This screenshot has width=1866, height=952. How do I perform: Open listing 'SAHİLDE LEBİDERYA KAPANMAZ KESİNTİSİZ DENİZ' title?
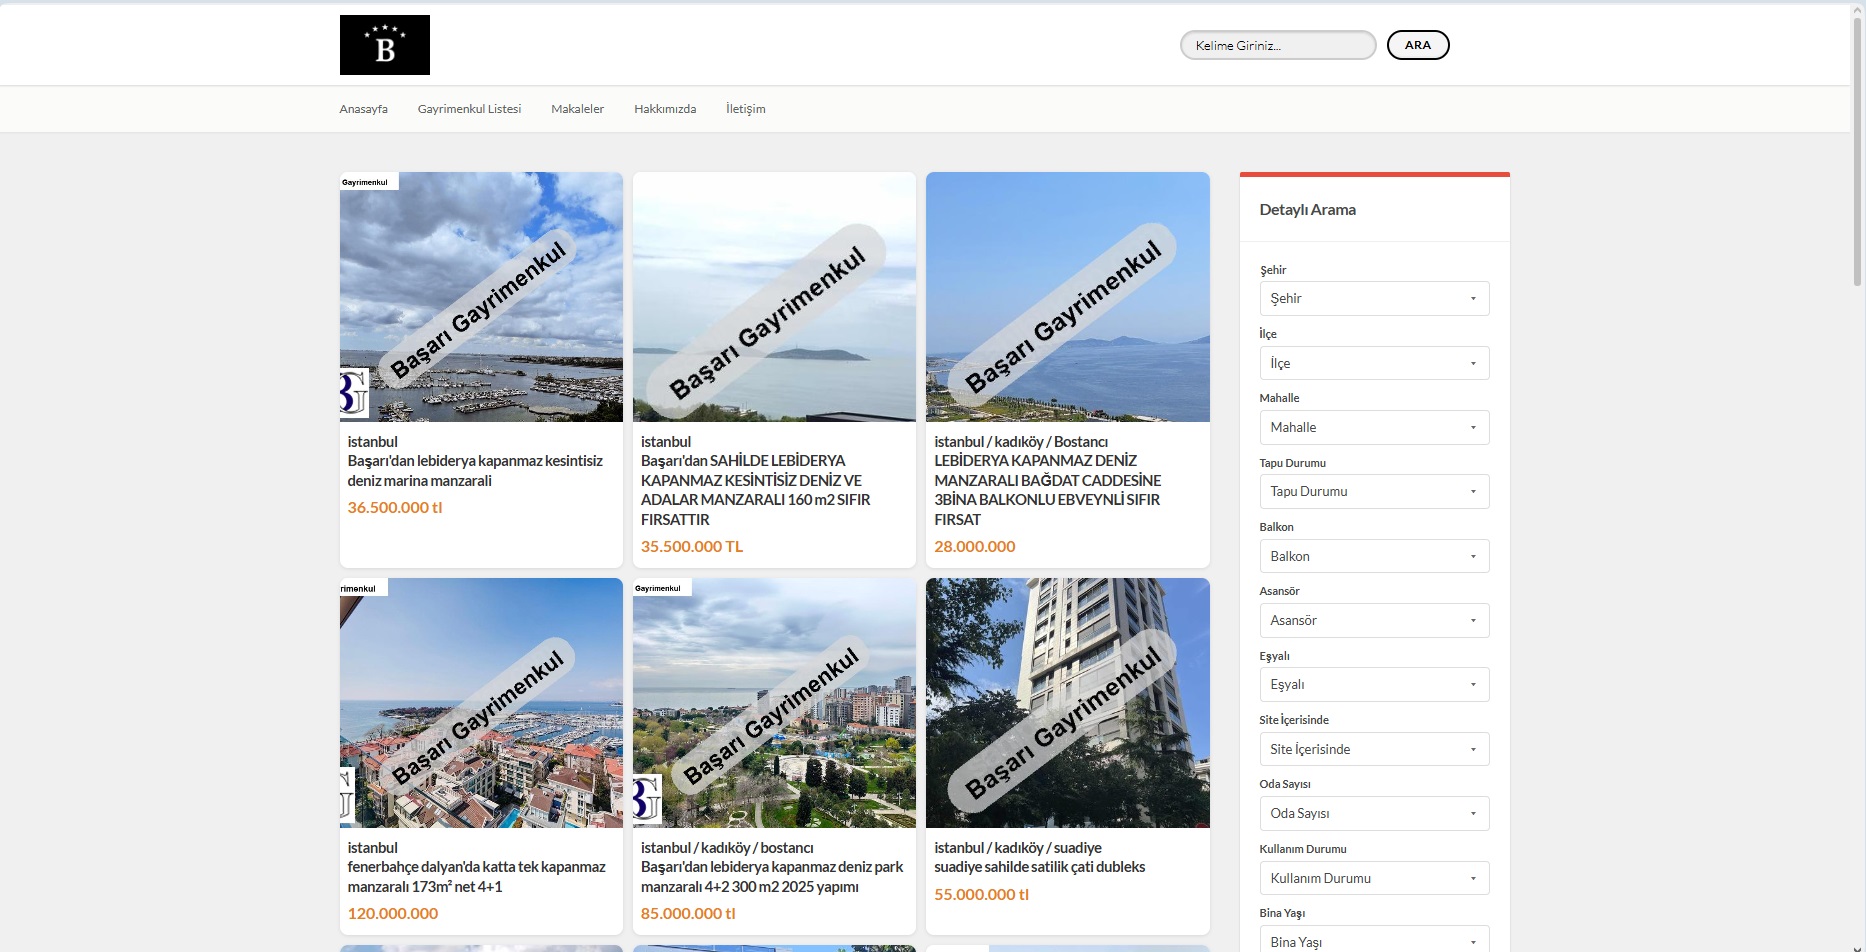pyautogui.click(x=756, y=490)
